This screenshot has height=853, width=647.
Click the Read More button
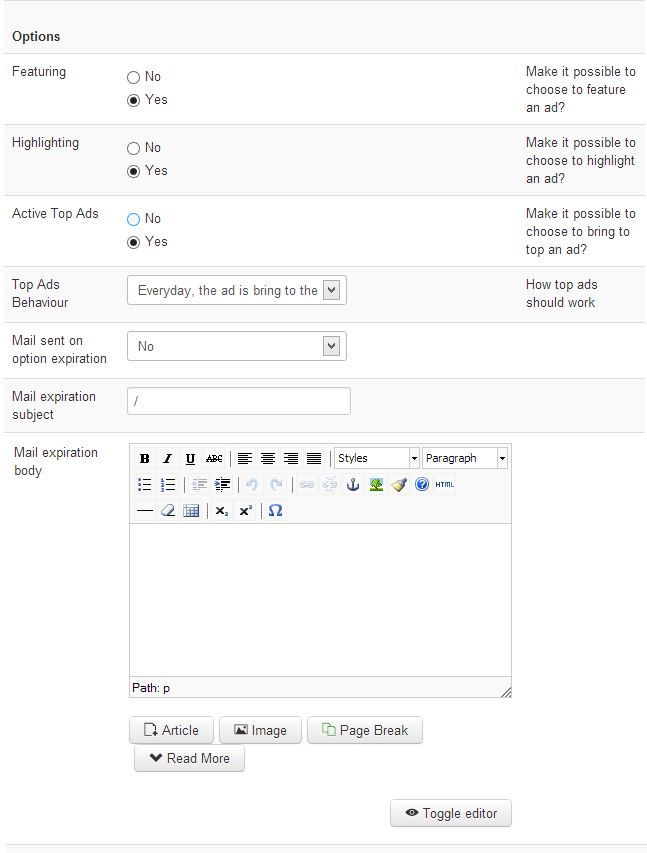(189, 758)
